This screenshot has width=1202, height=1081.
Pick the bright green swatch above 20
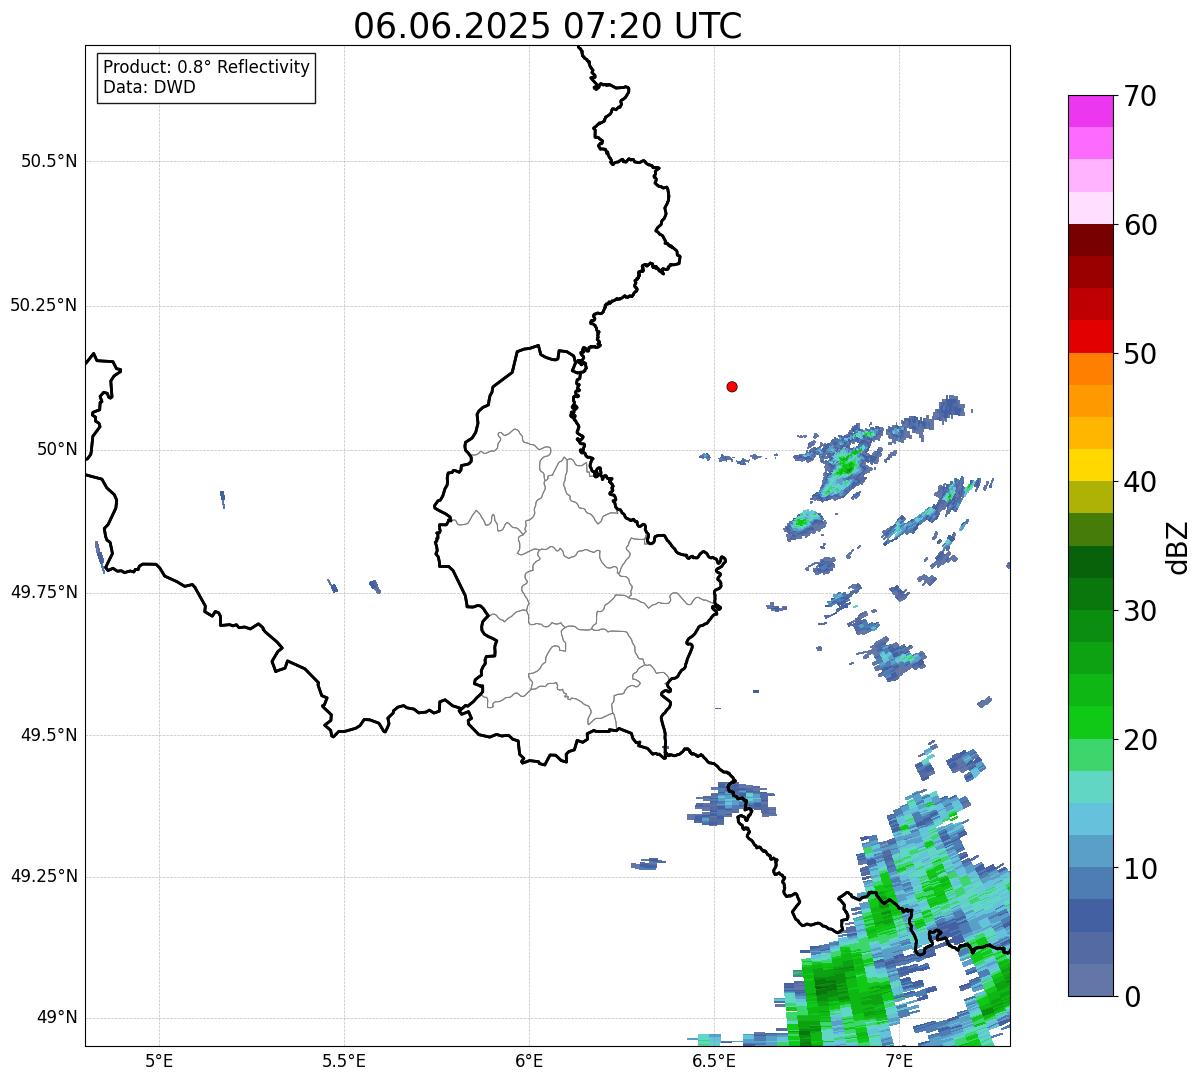point(1091,723)
